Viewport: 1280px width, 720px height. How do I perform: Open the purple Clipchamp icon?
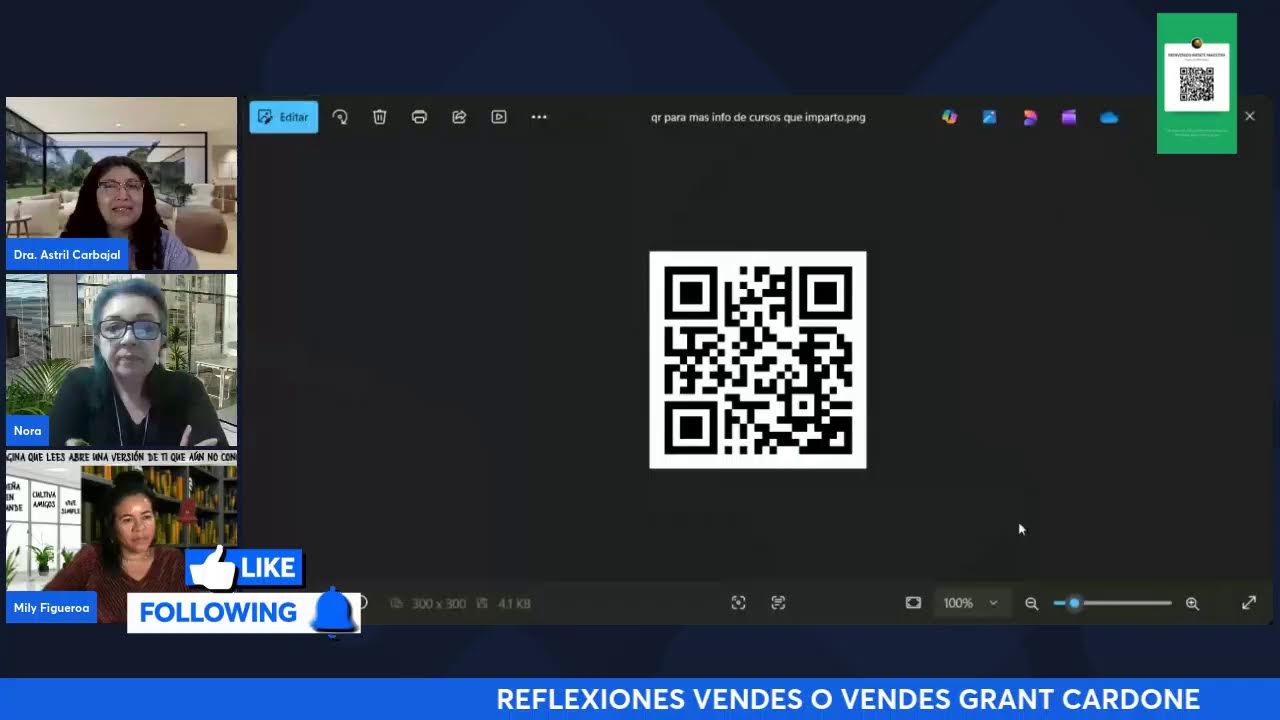pos(1069,117)
